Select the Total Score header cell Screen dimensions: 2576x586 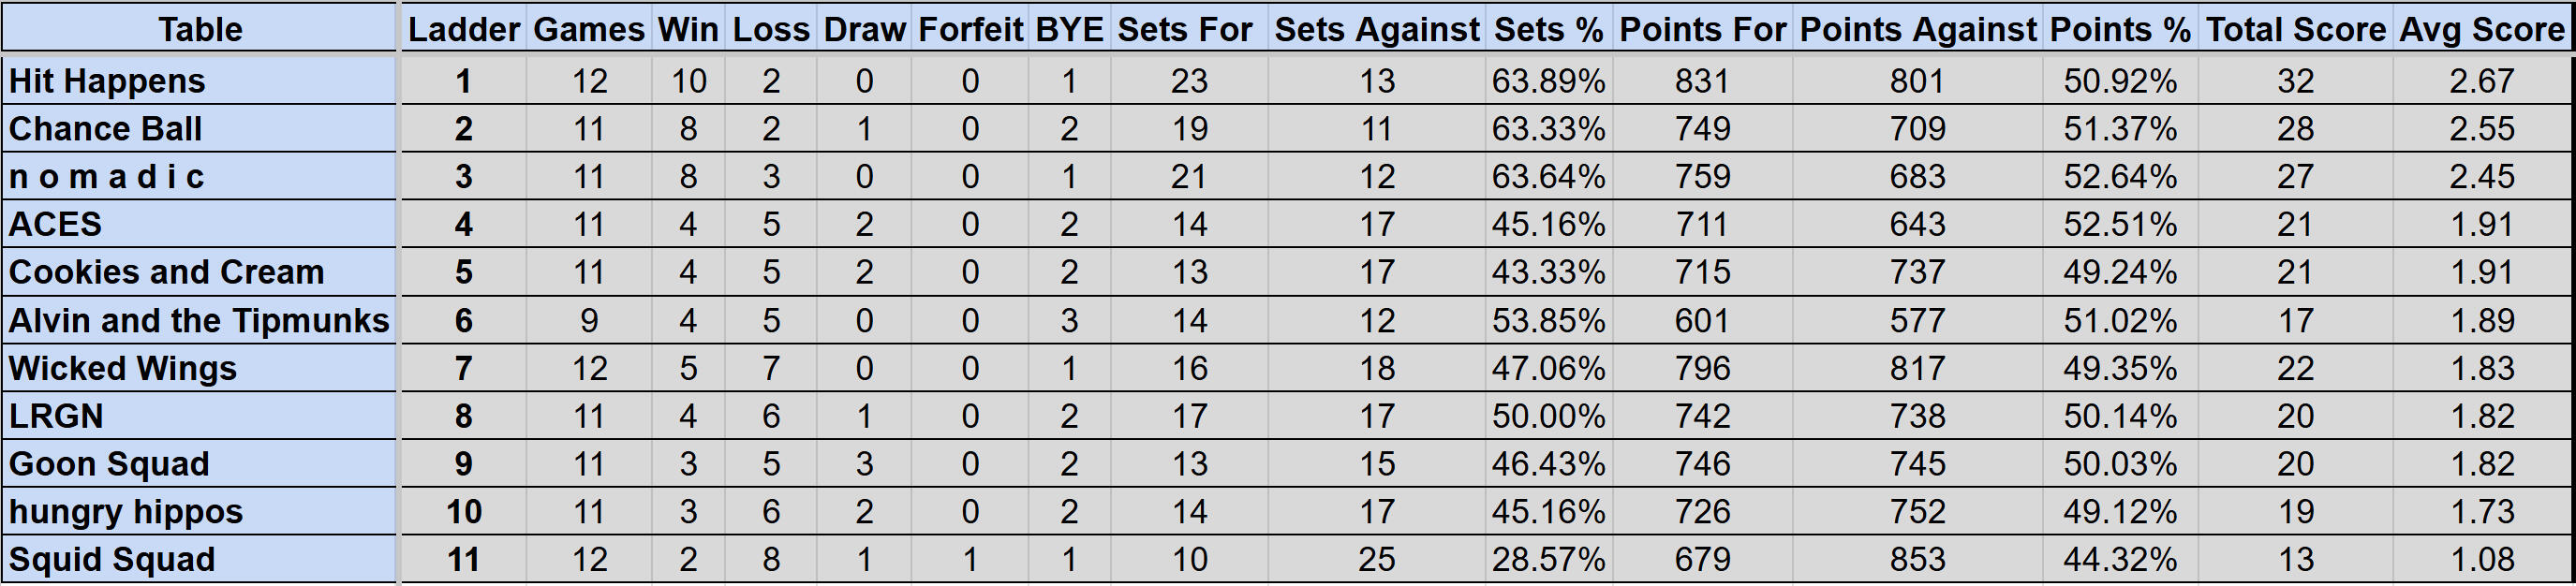click(2295, 29)
